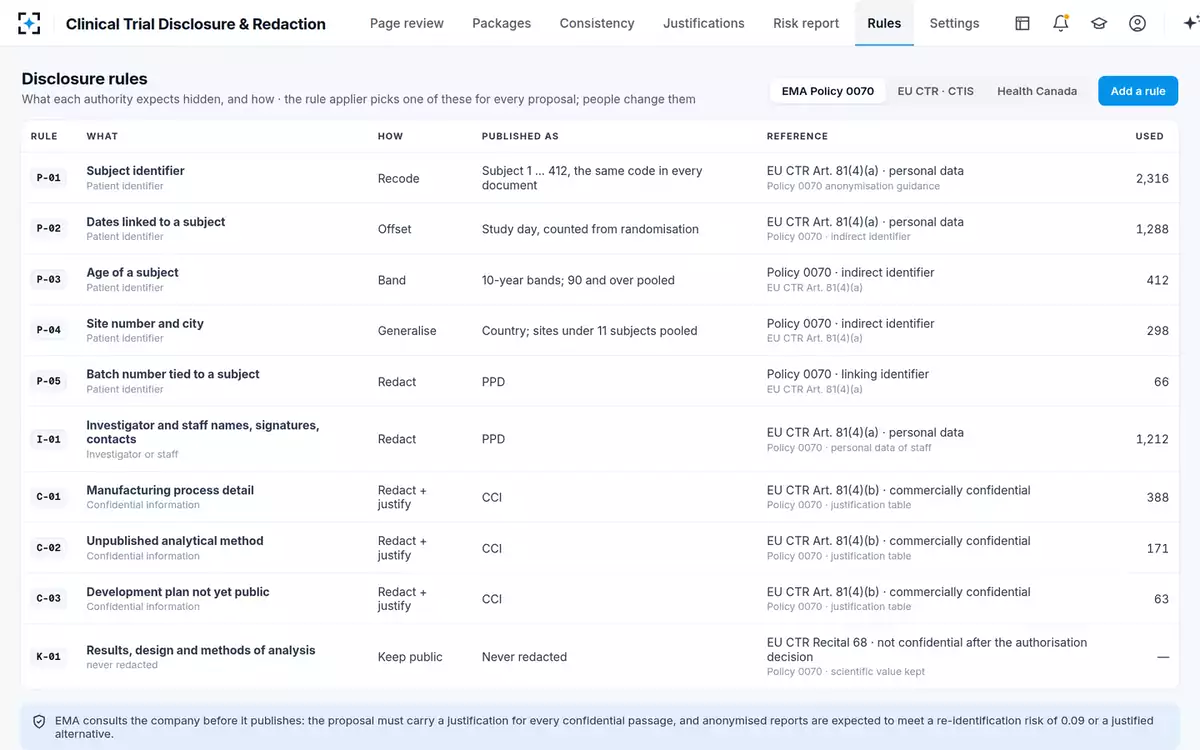Switch to EU CTR · CTIS rules
Viewport: 1200px width, 750px height.
click(935, 91)
